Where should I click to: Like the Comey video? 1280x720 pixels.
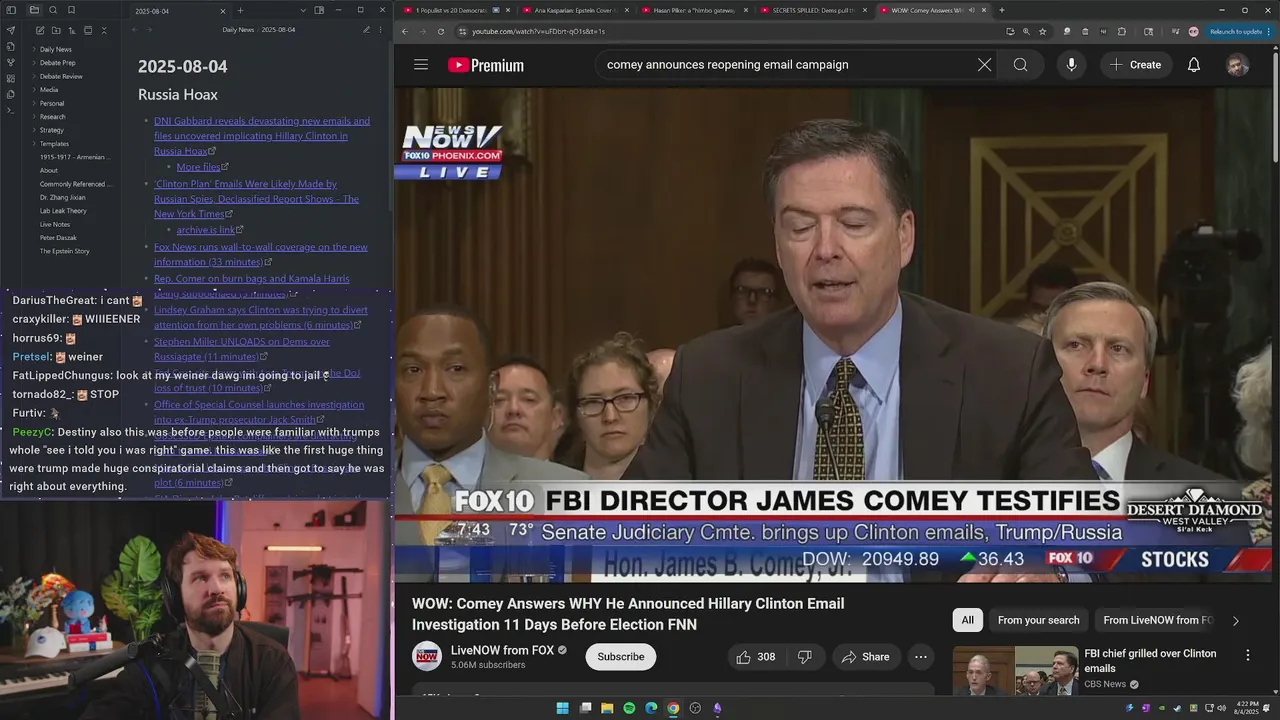pos(756,657)
